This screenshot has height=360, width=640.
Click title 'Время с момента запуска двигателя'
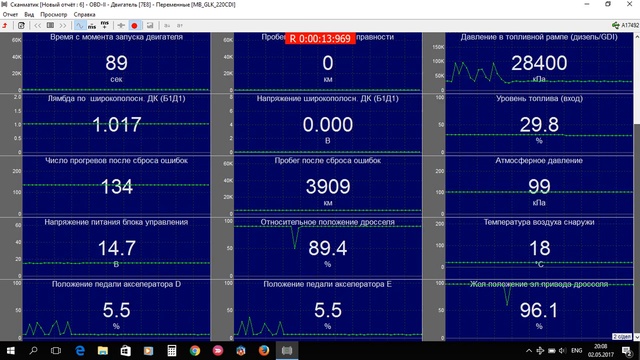click(116, 37)
